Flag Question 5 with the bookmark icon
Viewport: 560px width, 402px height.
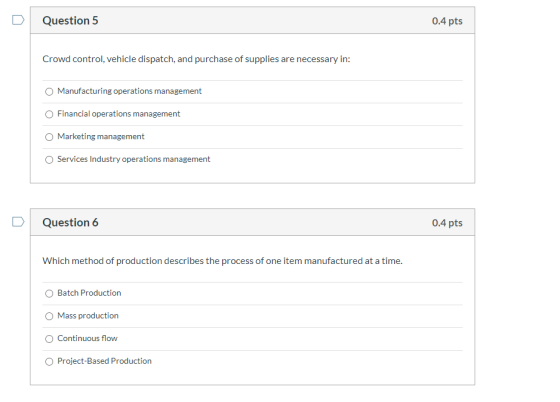pyautogui.click(x=18, y=20)
